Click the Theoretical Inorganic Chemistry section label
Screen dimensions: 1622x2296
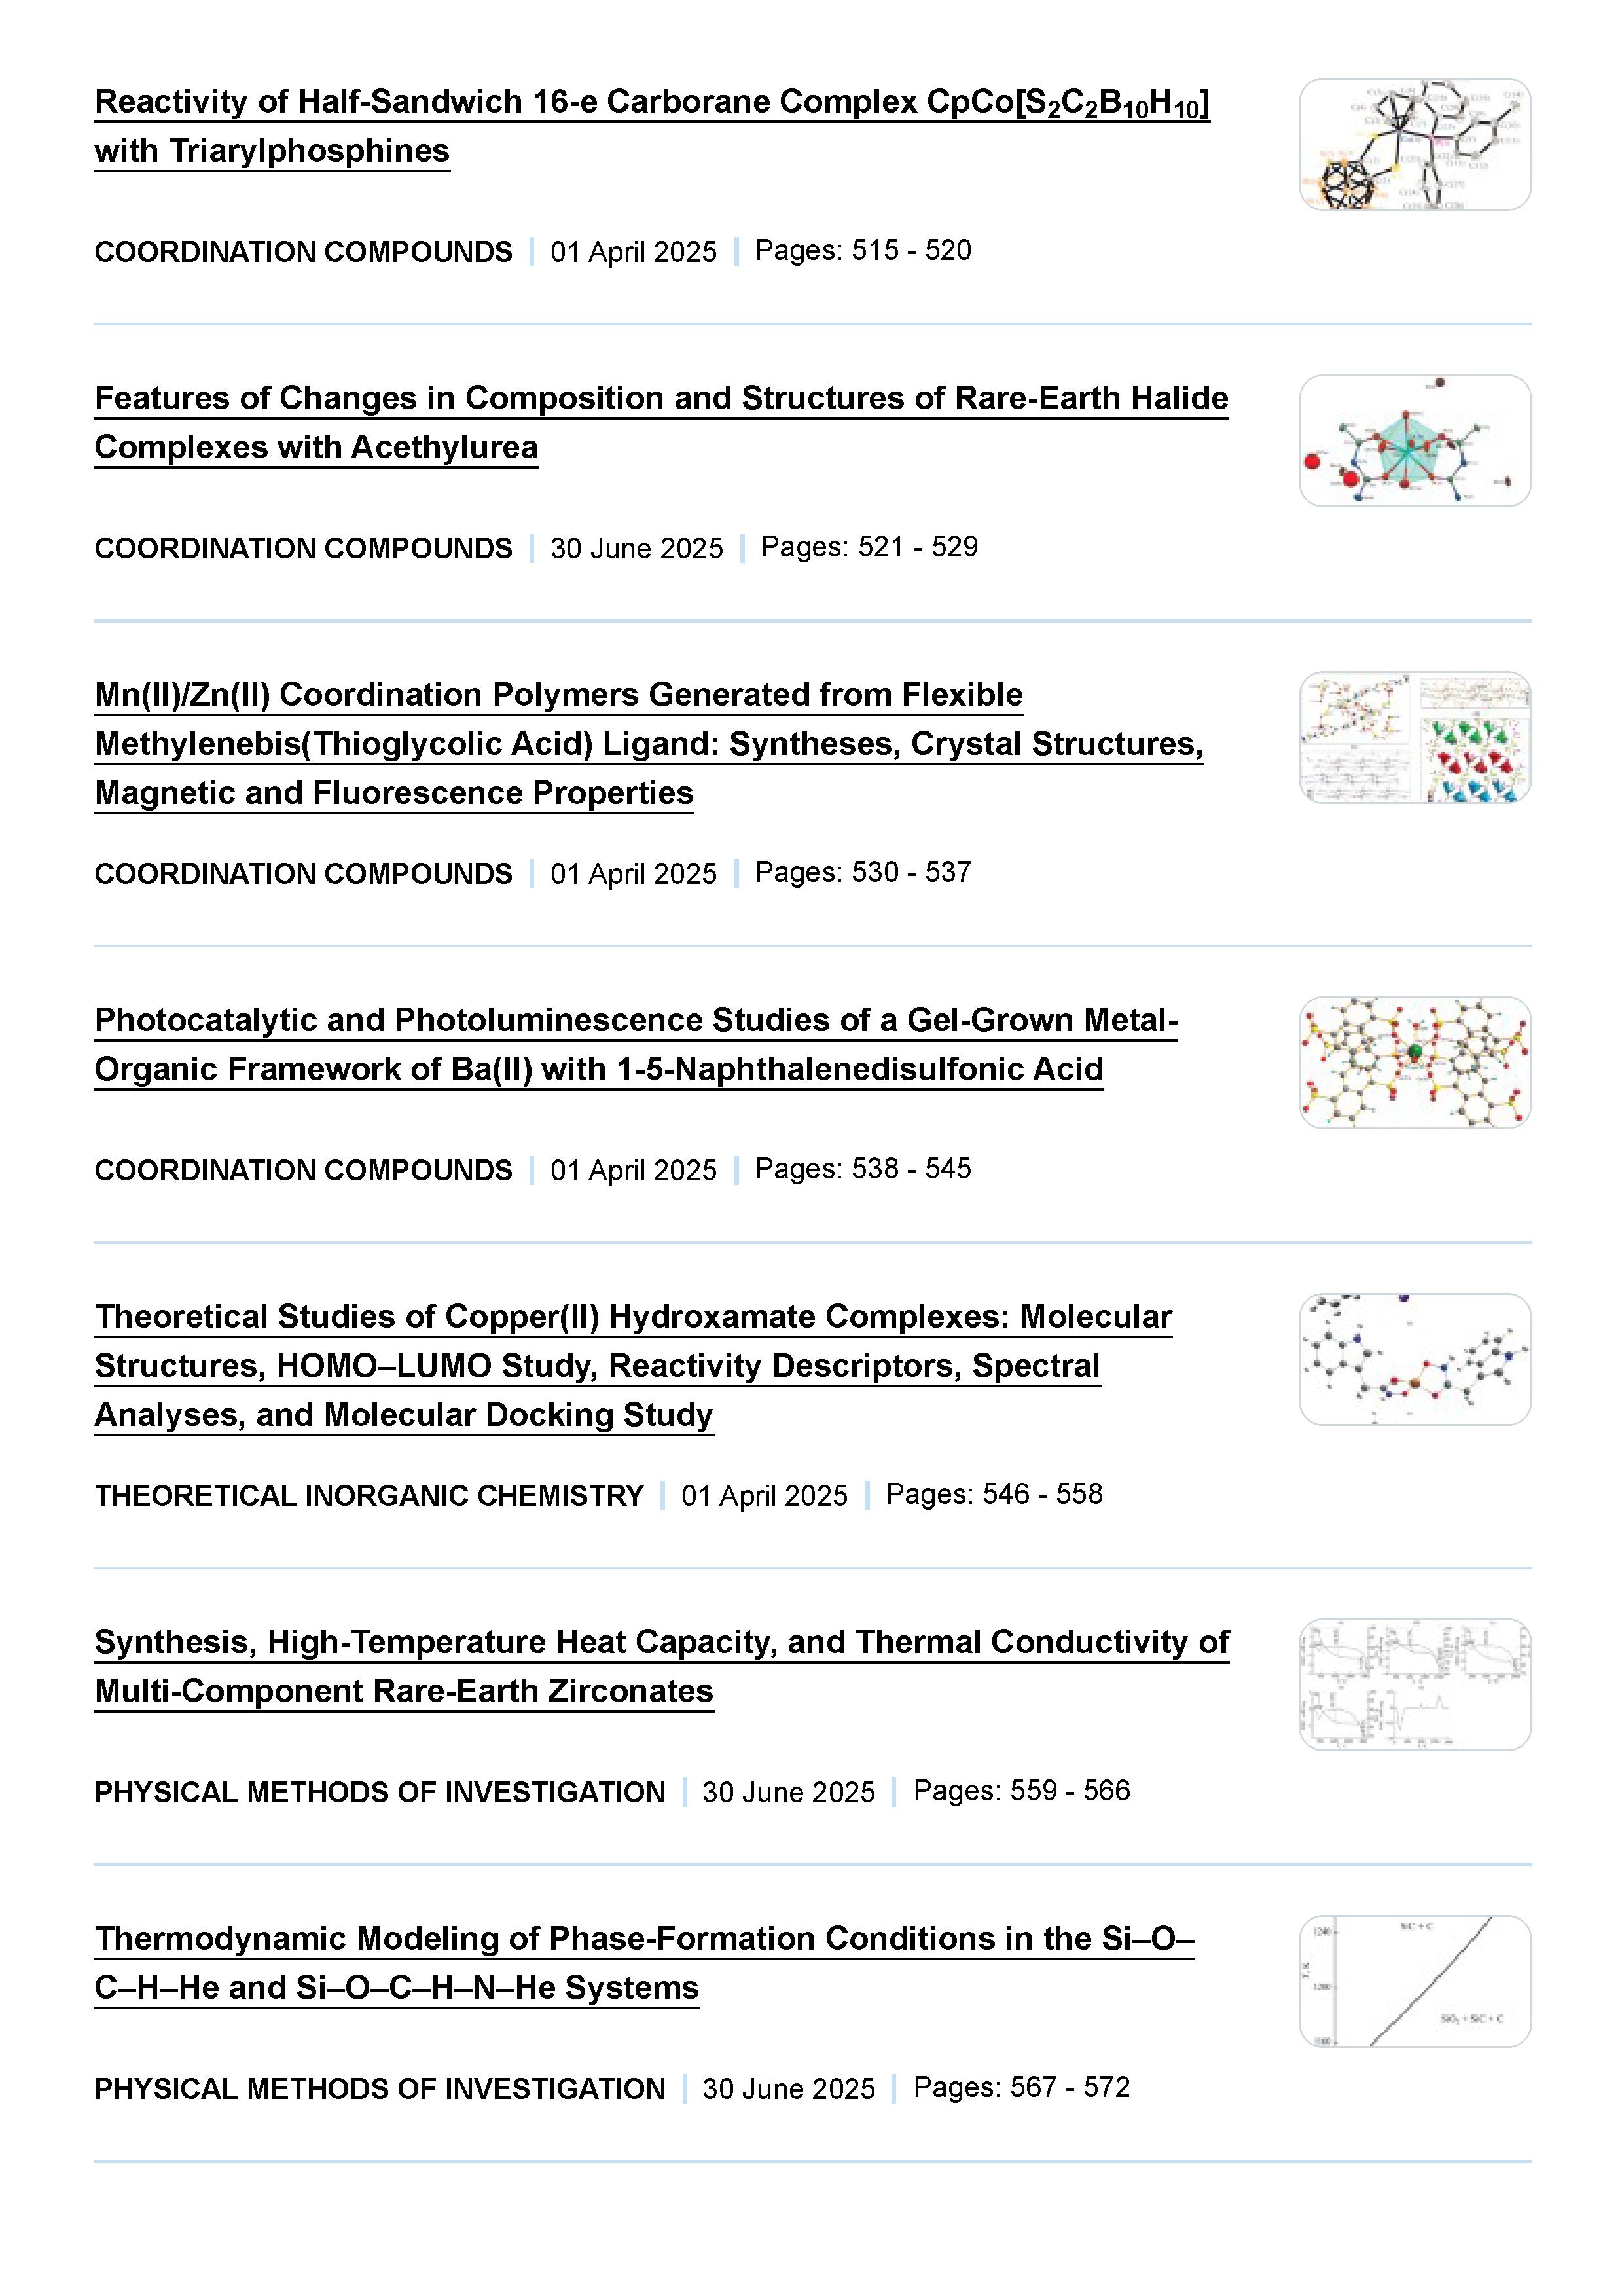(x=369, y=1496)
